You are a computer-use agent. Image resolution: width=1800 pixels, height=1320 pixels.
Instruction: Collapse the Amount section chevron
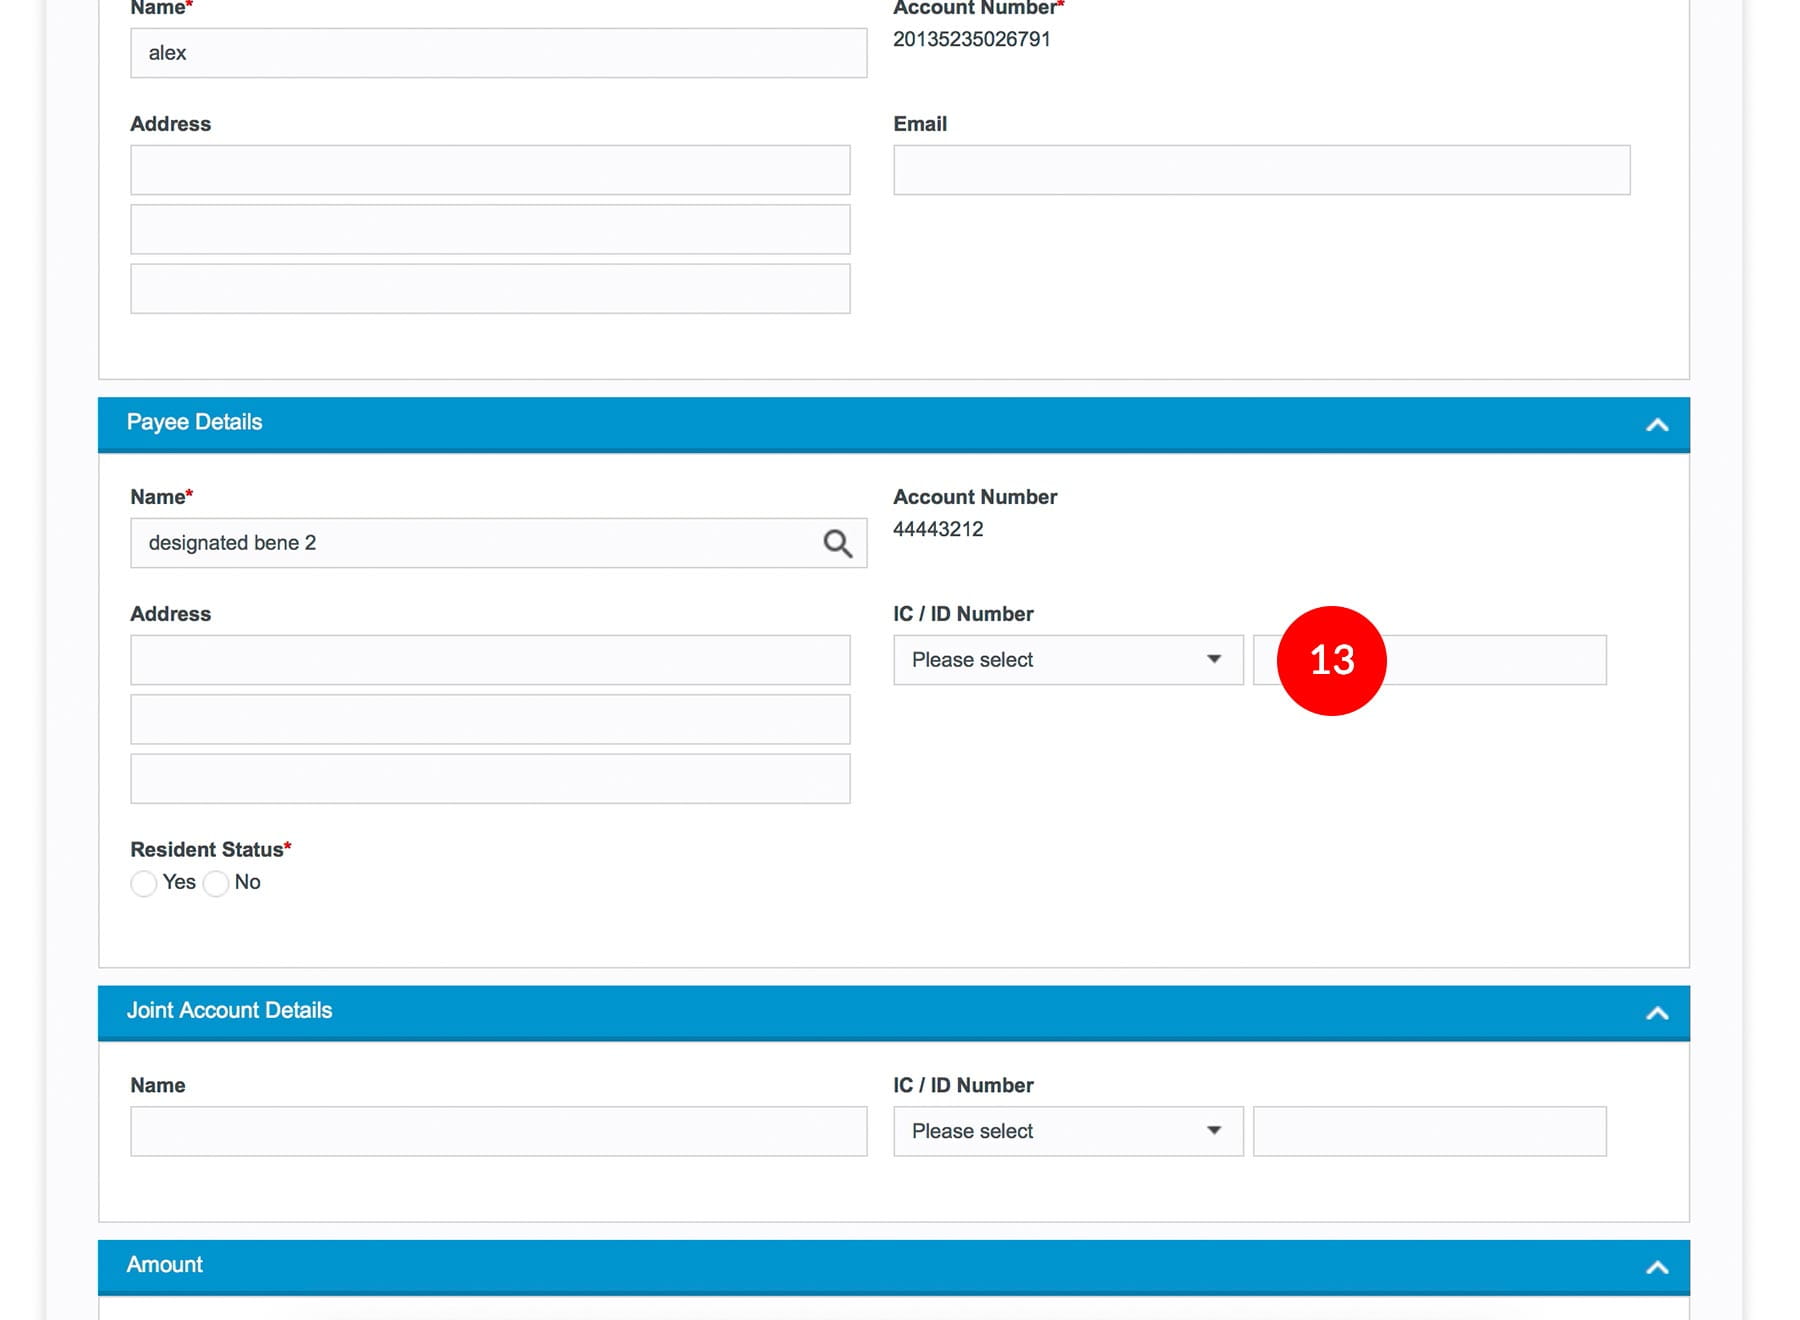(x=1656, y=1267)
